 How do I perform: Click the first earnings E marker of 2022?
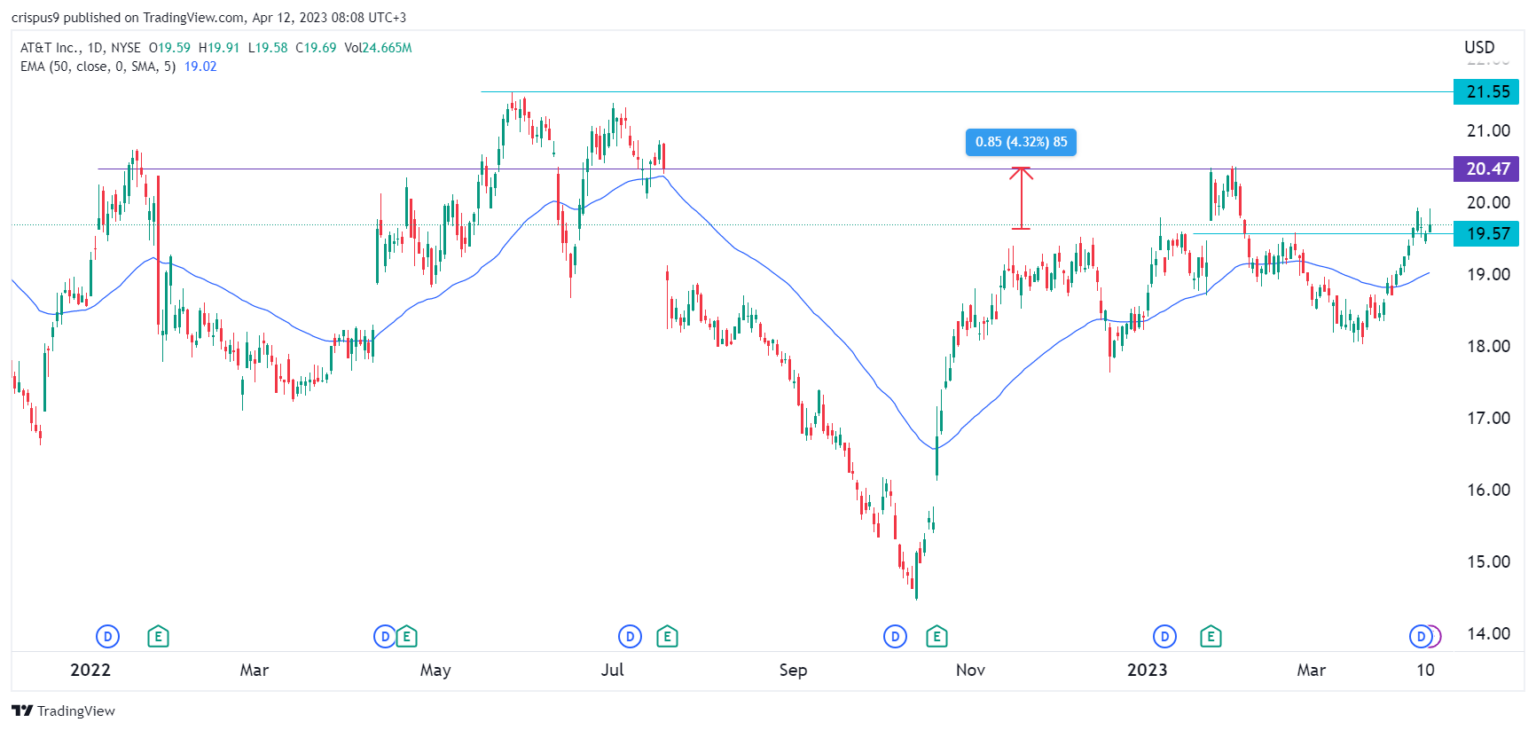pyautogui.click(x=157, y=635)
